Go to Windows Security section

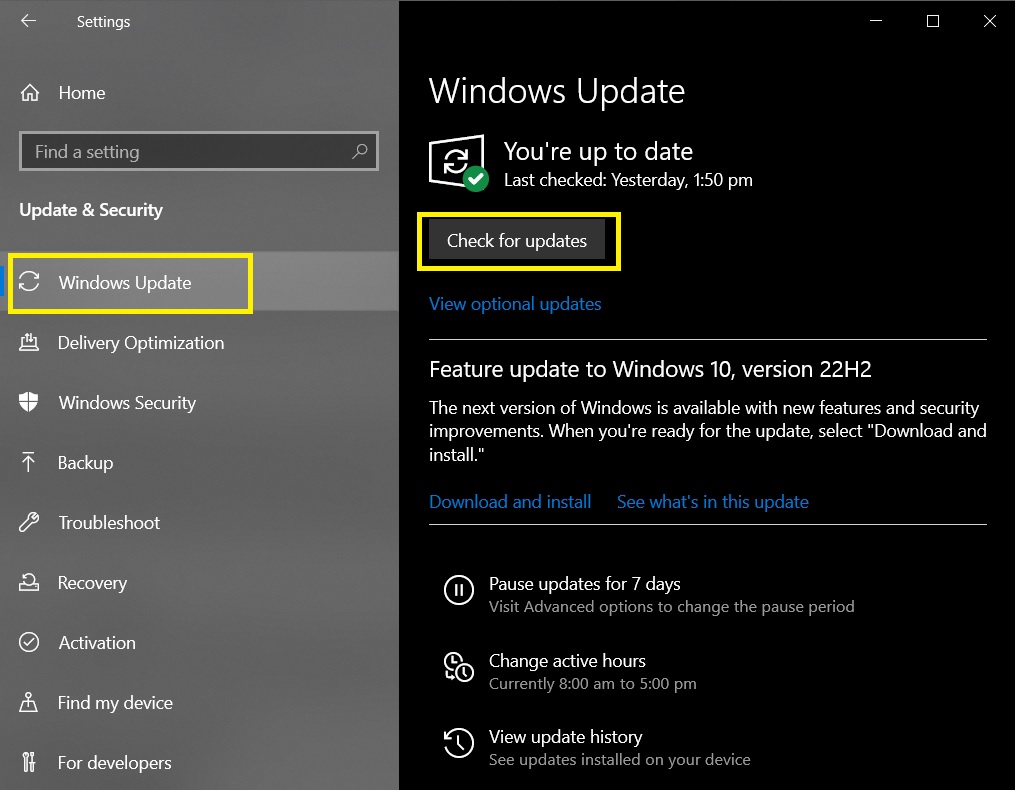[x=199, y=402]
